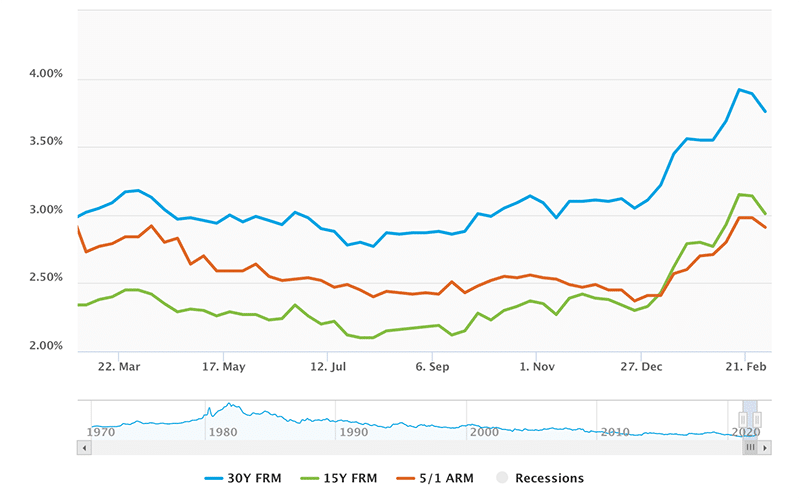Jump navigator to the 1980 peak
The image size is (800, 498).
229,406
